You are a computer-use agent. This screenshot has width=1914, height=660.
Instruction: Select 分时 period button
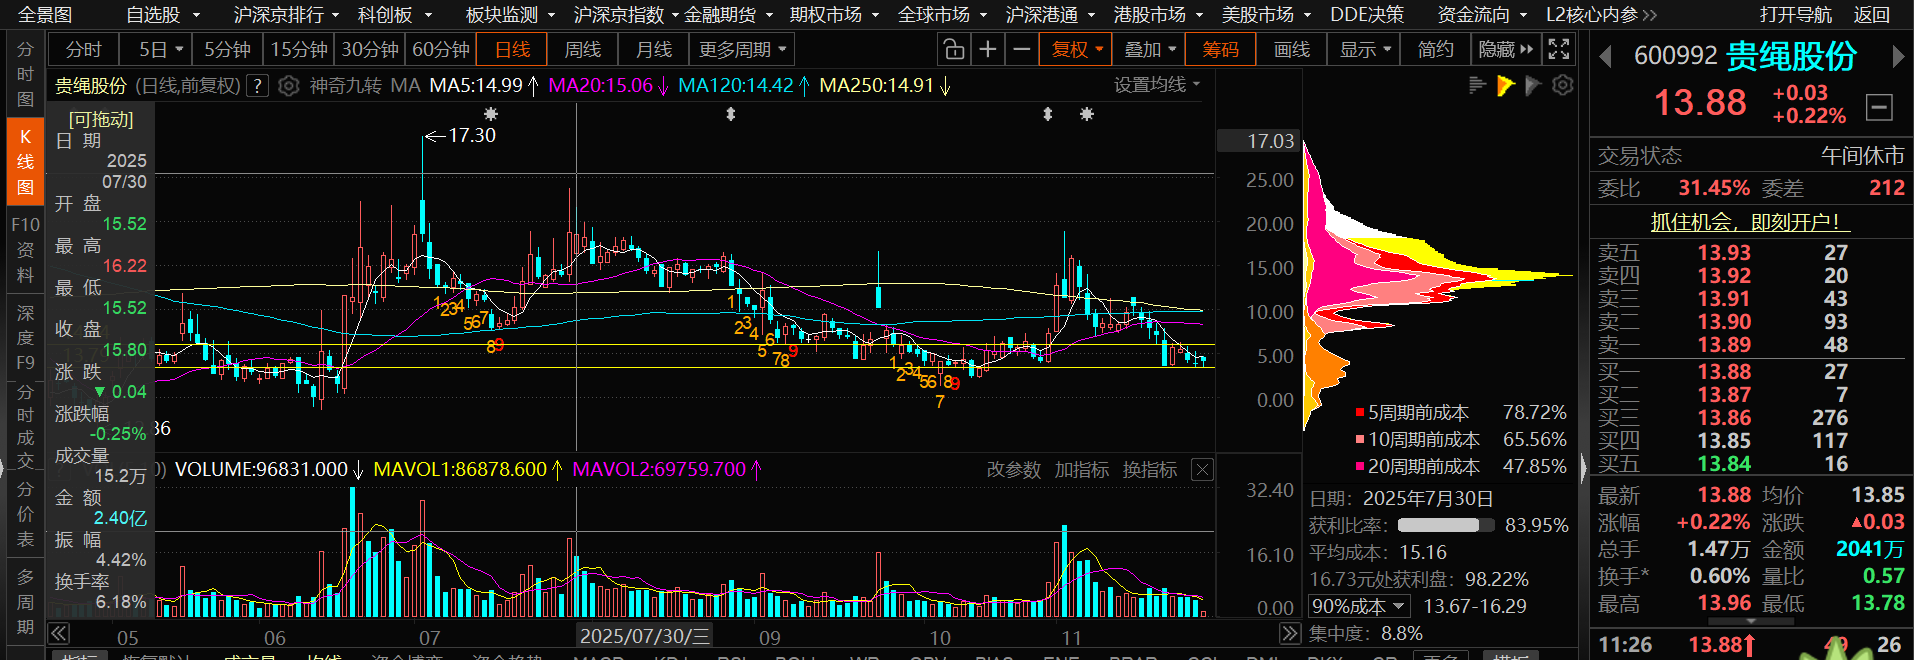pyautogui.click(x=84, y=49)
